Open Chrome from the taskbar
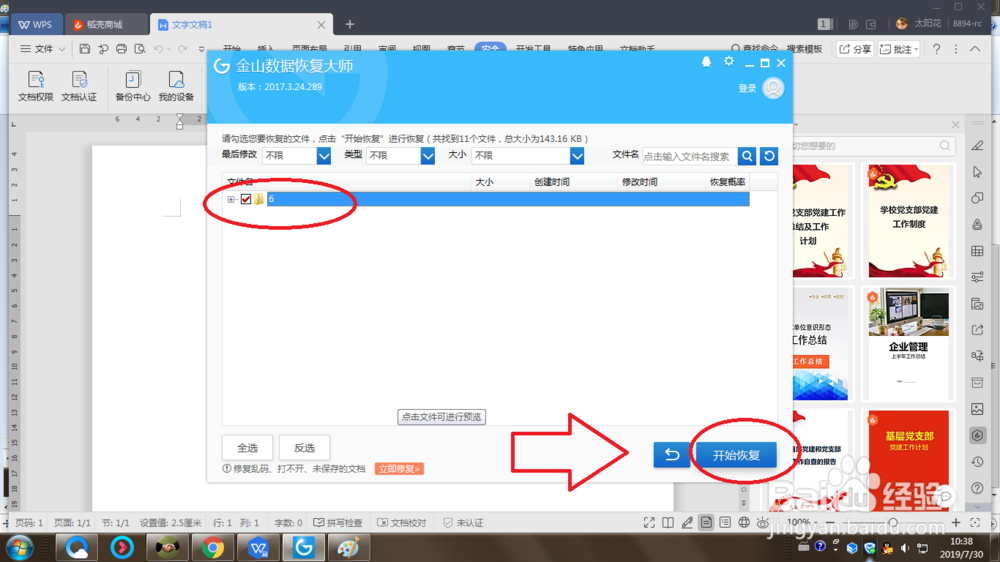Image resolution: width=1000 pixels, height=562 pixels. point(213,547)
